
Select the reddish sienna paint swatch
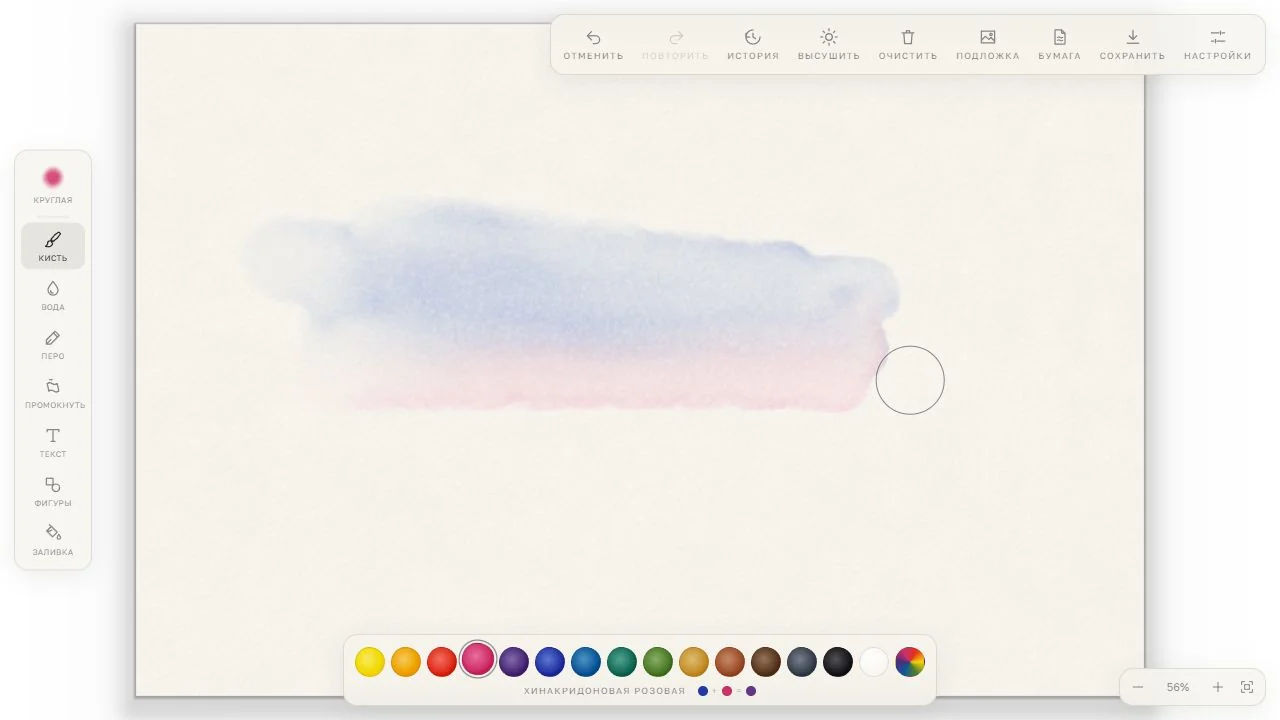point(730,662)
